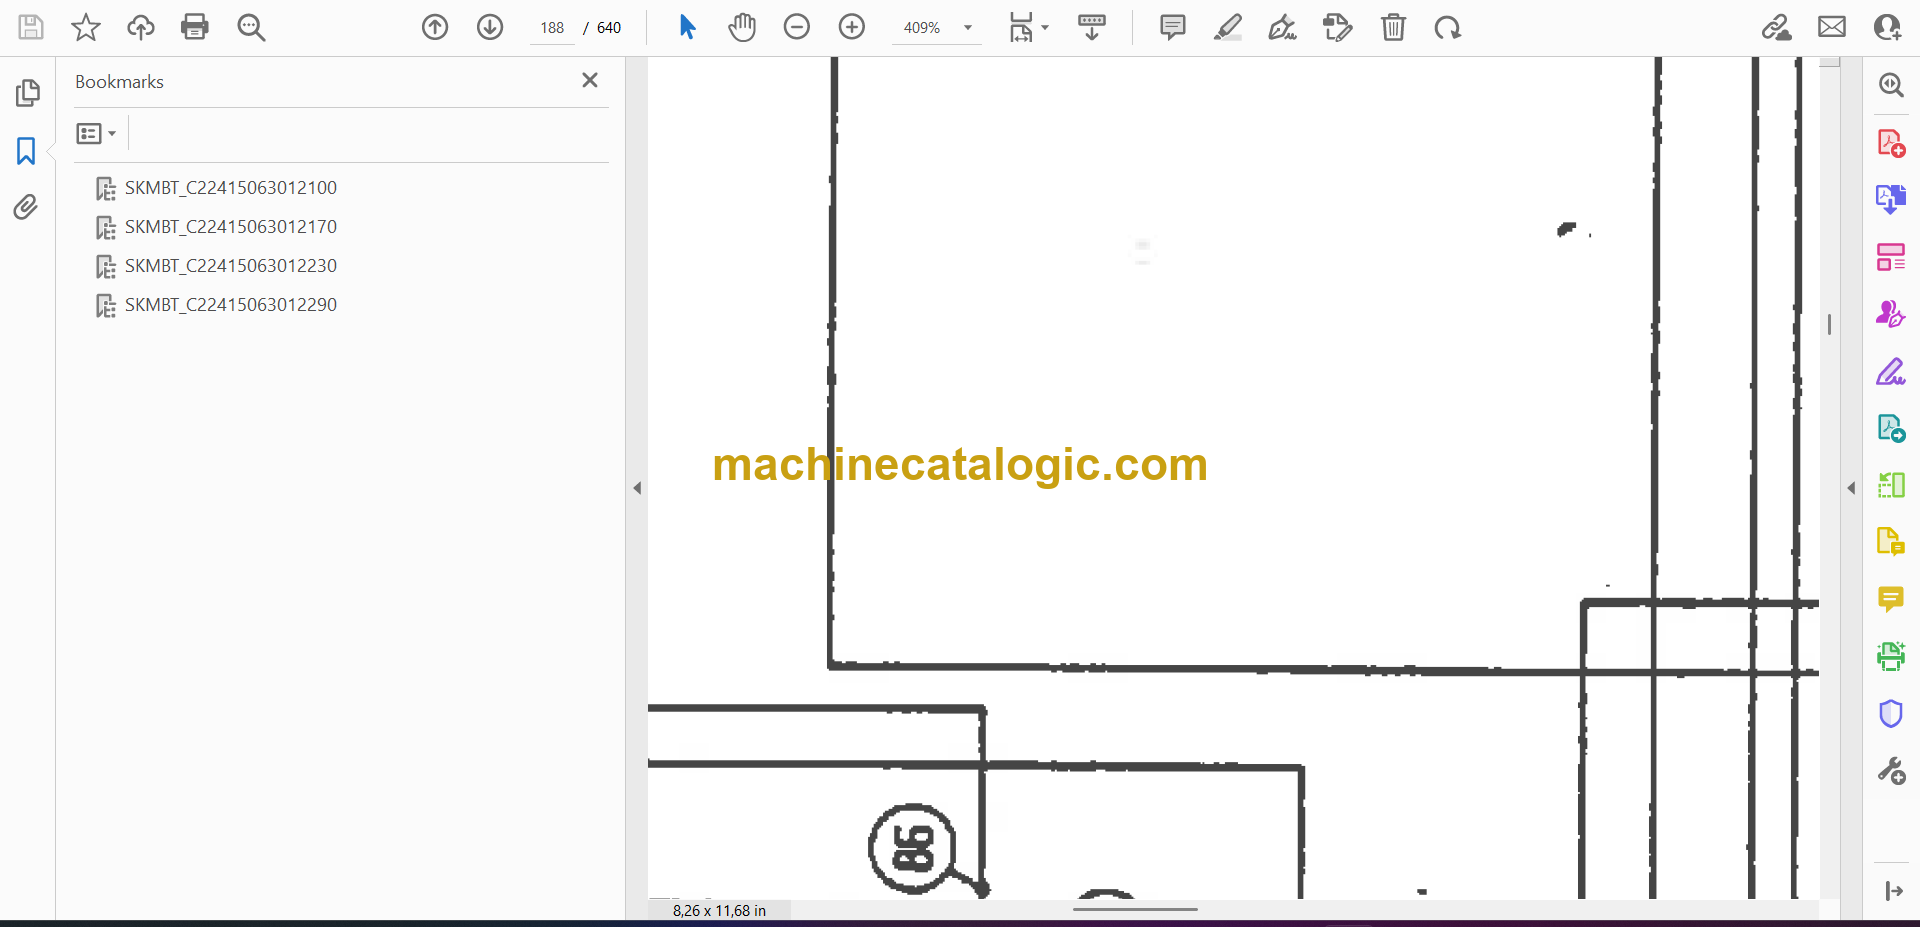The width and height of the screenshot is (1920, 927).
Task: Open the Create PDF tool
Action: (1891, 144)
